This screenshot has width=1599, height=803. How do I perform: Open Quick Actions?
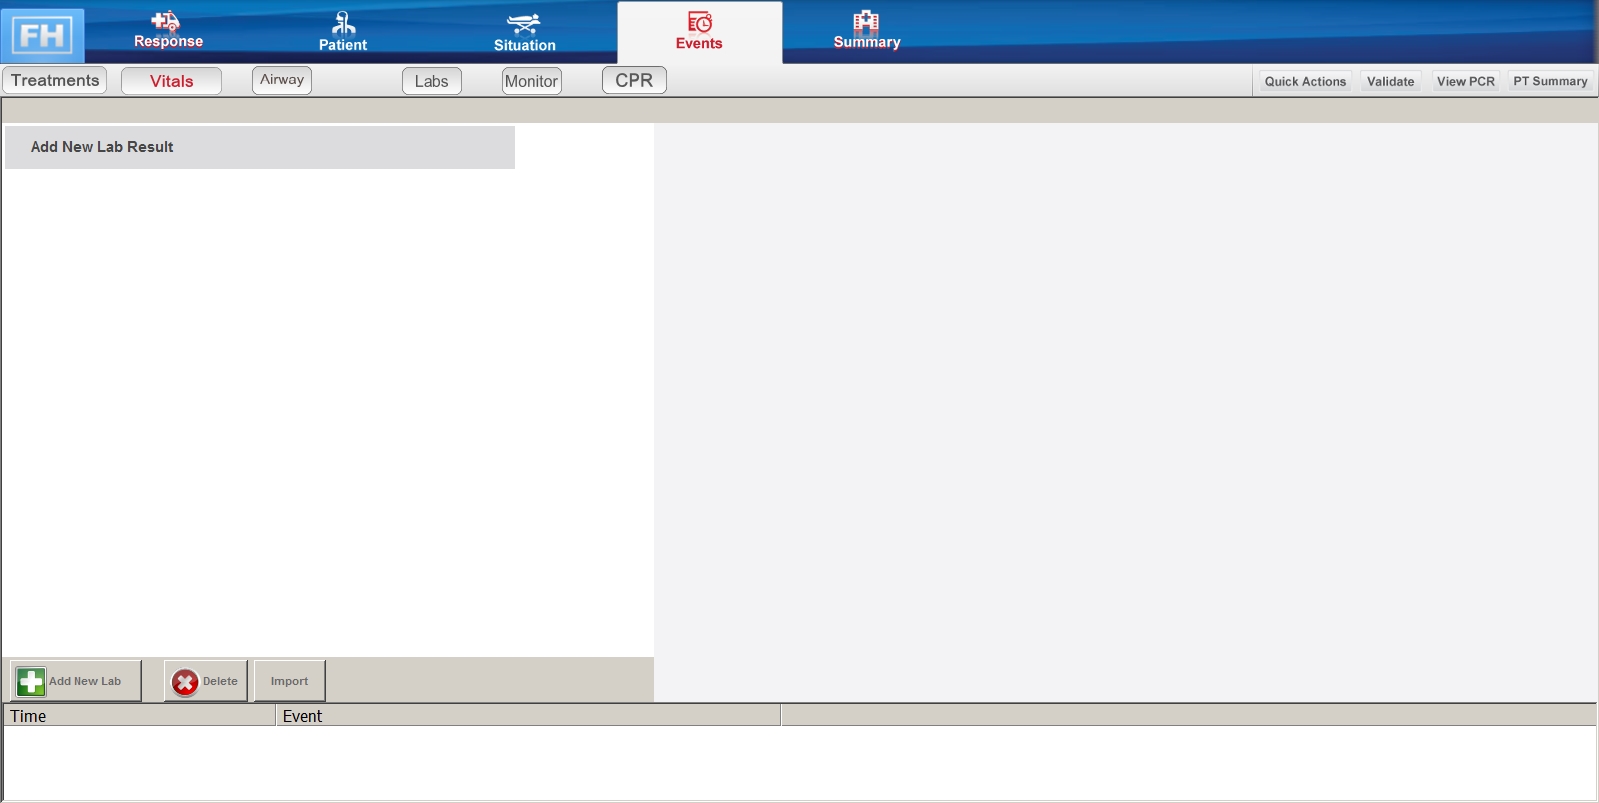1304,81
